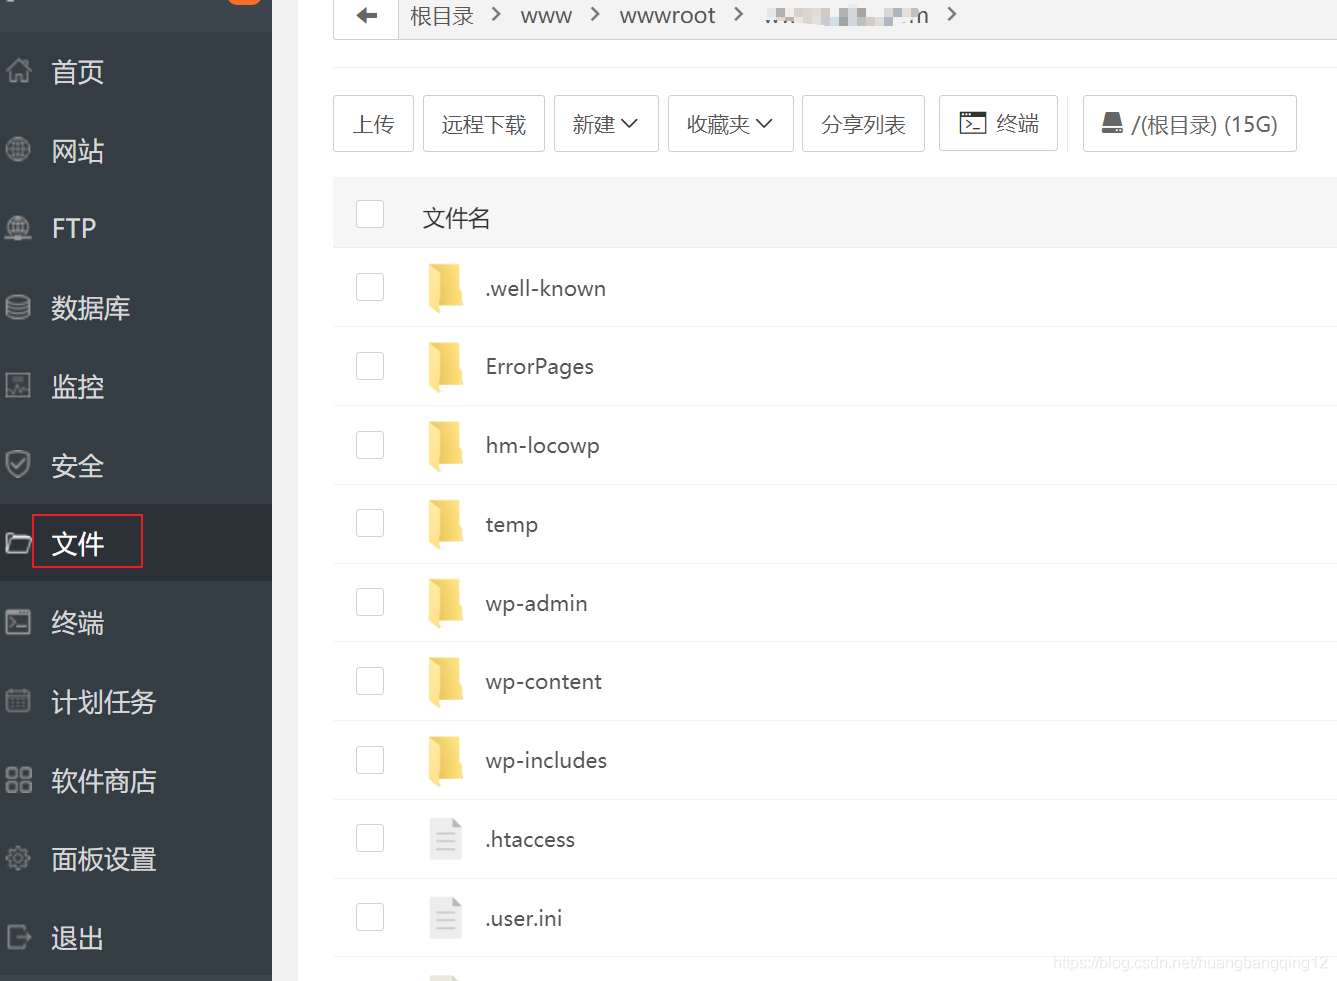Open the .htaccess file name
Viewport: 1337px width, 981px height.
coord(530,840)
